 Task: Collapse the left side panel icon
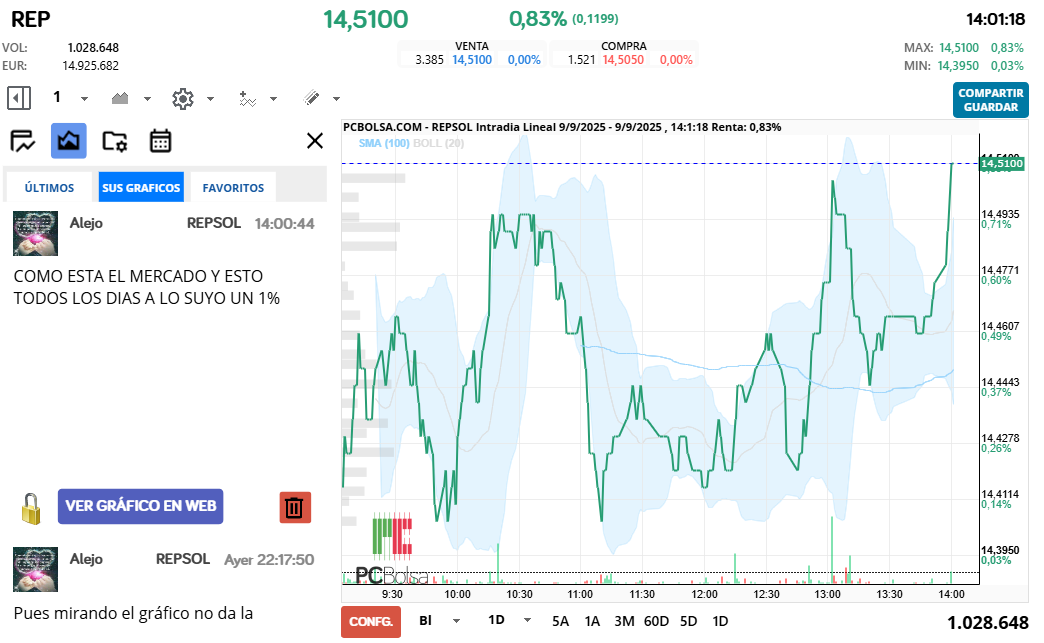click(x=19, y=99)
